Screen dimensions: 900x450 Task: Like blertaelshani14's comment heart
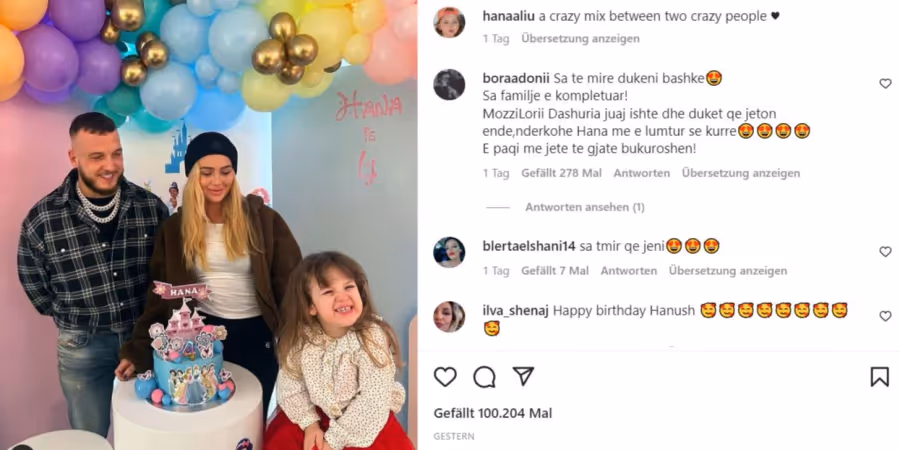click(x=885, y=251)
